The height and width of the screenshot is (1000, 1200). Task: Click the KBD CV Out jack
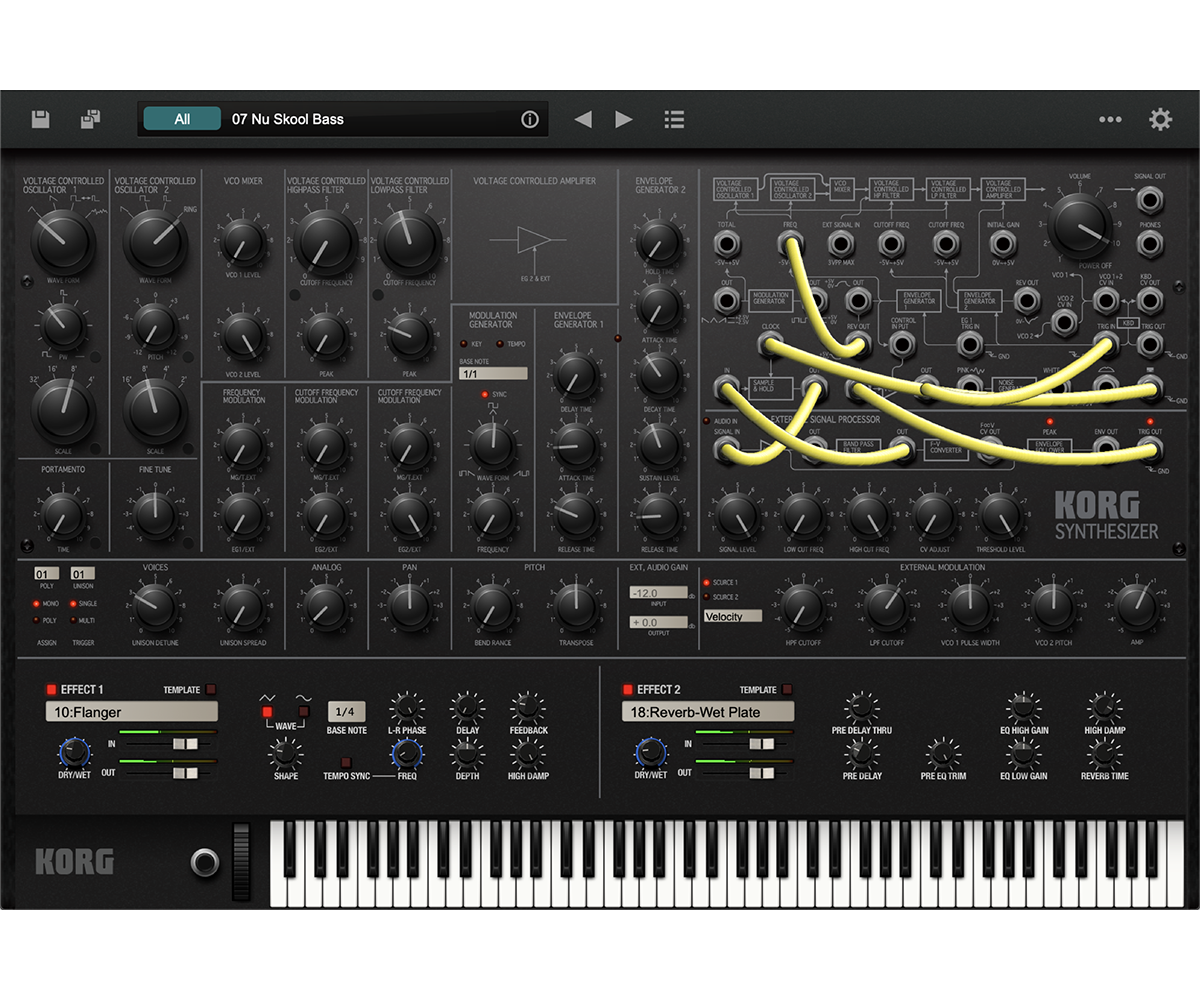(x=1151, y=301)
